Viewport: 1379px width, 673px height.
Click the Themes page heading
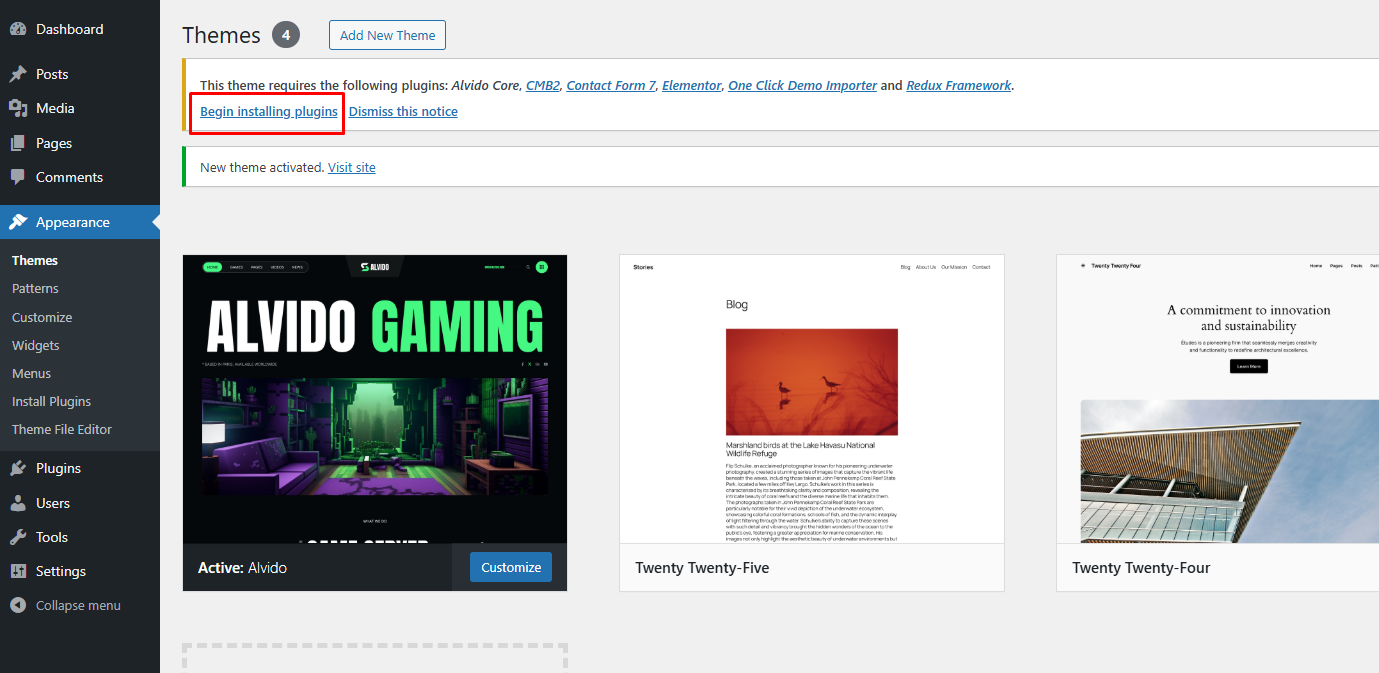click(222, 35)
